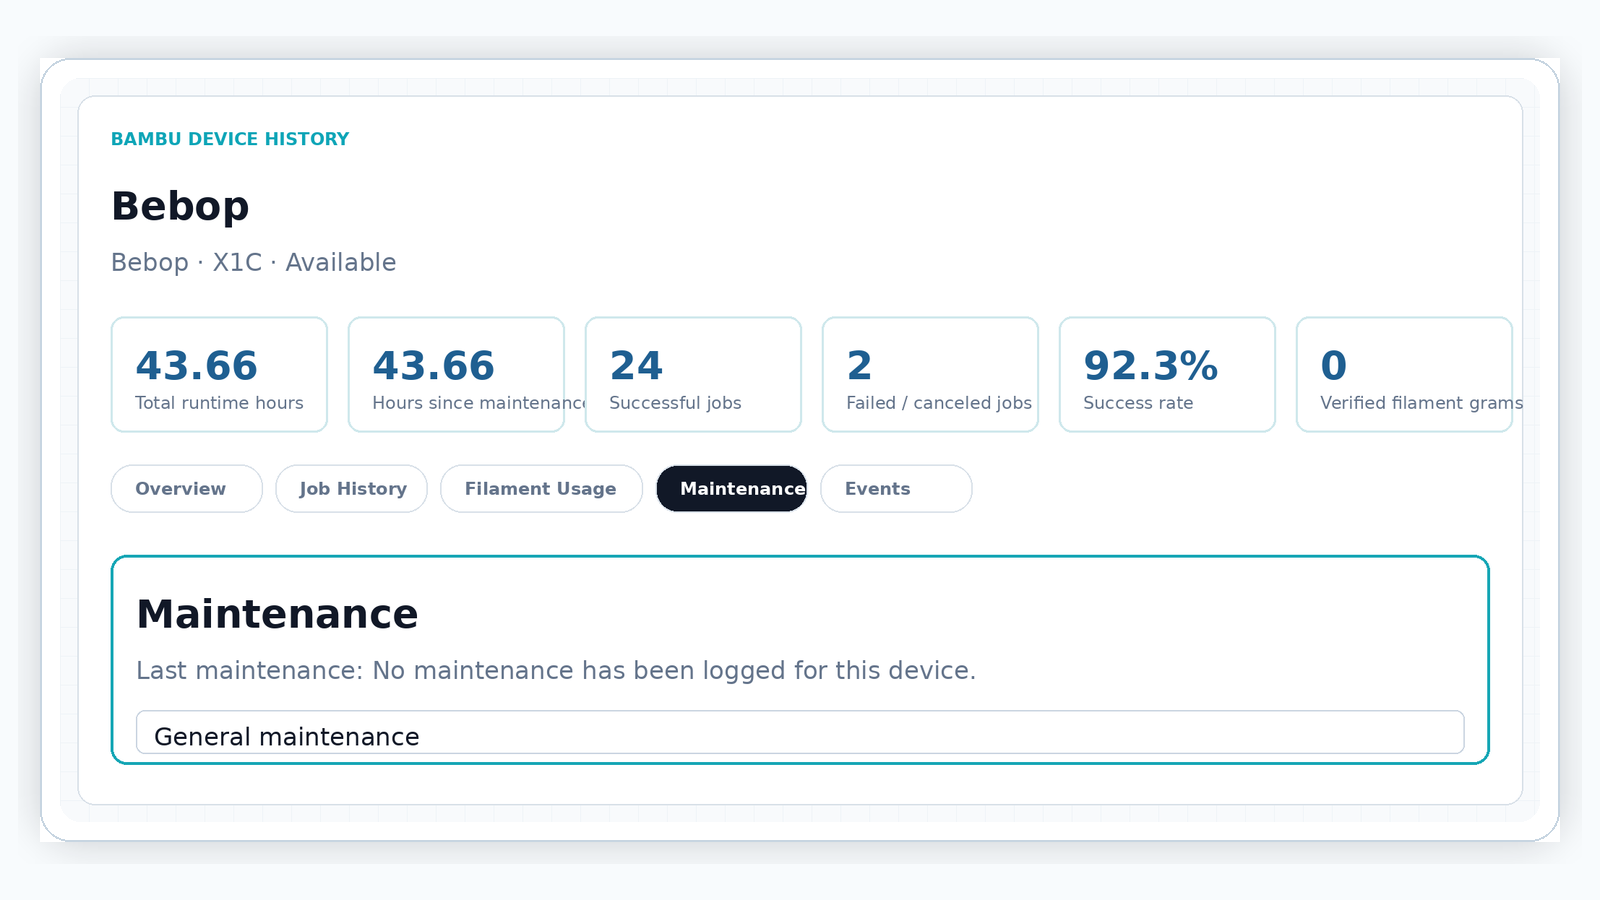Open the General maintenance type dropdown

[800, 733]
